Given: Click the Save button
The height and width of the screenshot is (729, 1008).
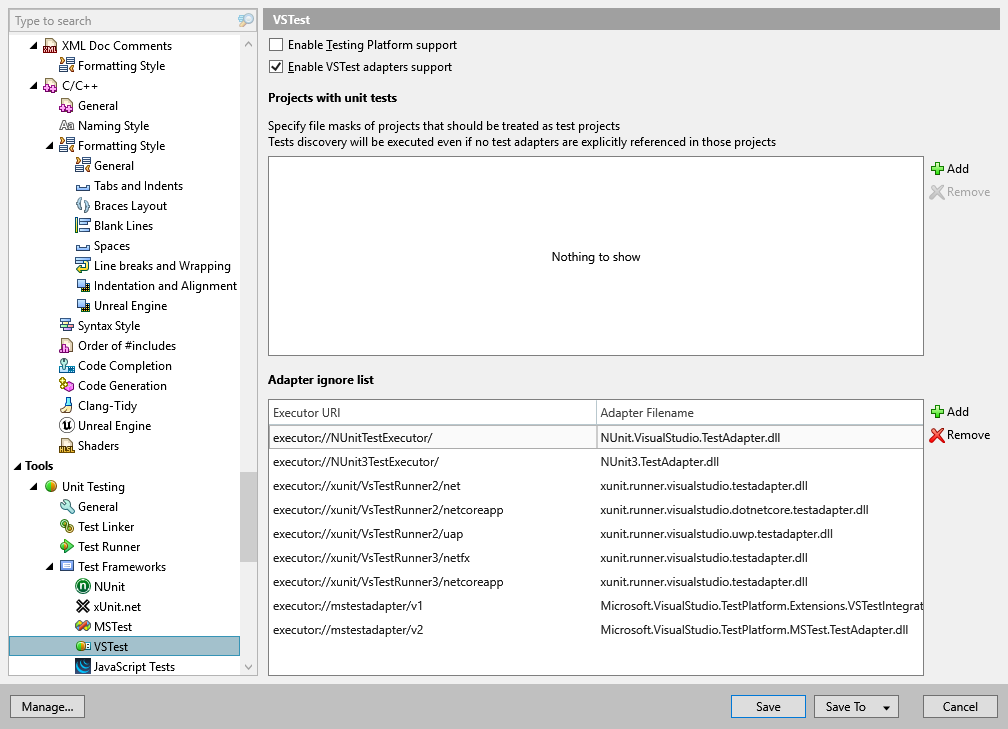Looking at the screenshot, I should (768, 706).
